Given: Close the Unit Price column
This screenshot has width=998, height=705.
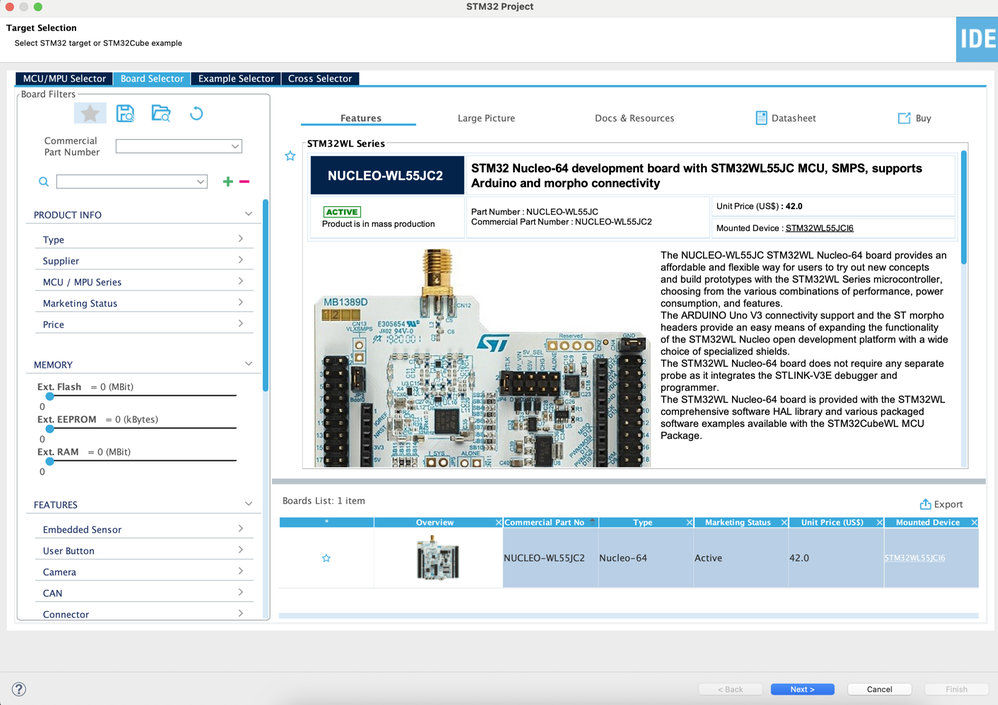Looking at the screenshot, I should 880,522.
